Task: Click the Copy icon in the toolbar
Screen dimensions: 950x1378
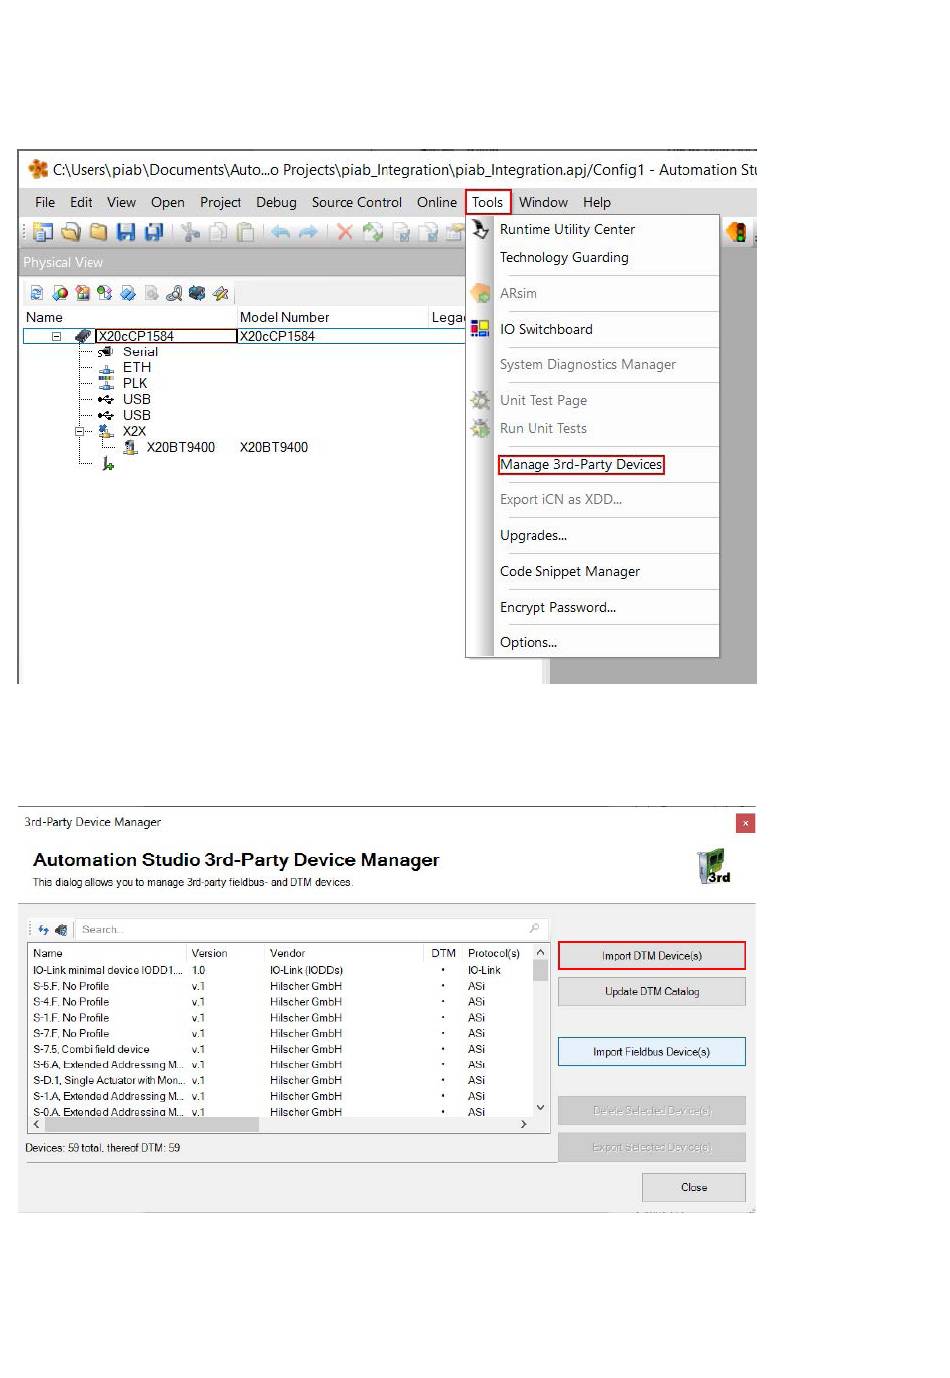Action: click(218, 232)
